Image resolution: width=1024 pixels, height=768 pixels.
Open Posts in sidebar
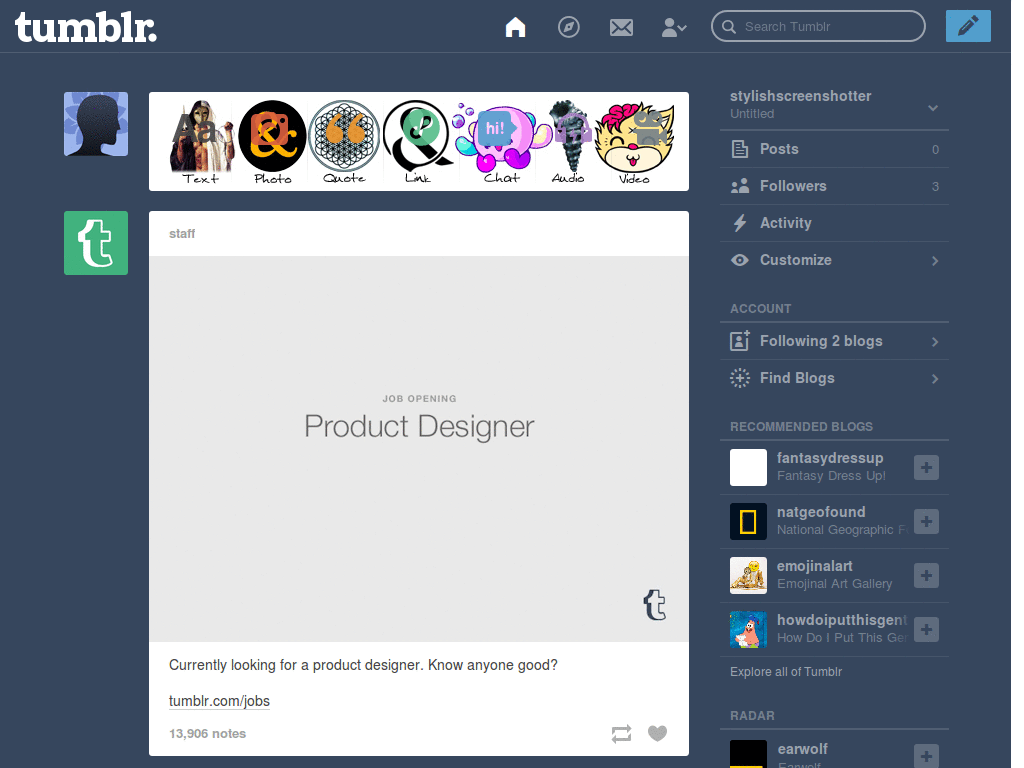(834, 149)
